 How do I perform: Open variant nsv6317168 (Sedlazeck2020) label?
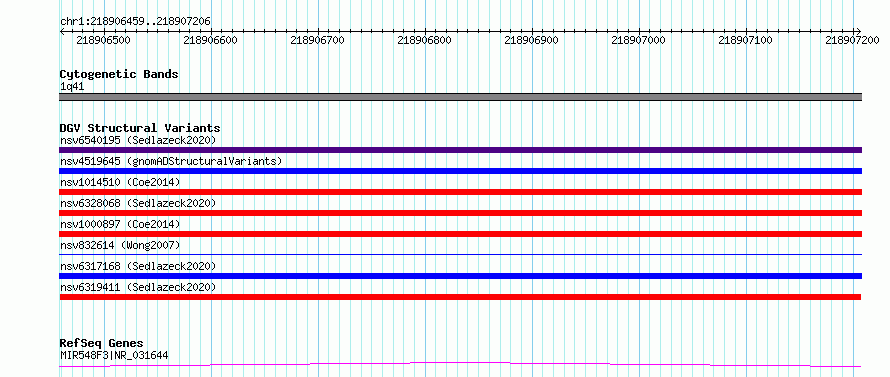(138, 266)
